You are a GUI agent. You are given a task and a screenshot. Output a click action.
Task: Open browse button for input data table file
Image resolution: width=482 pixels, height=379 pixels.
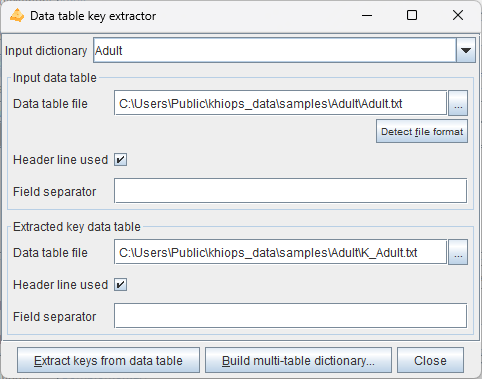point(458,103)
